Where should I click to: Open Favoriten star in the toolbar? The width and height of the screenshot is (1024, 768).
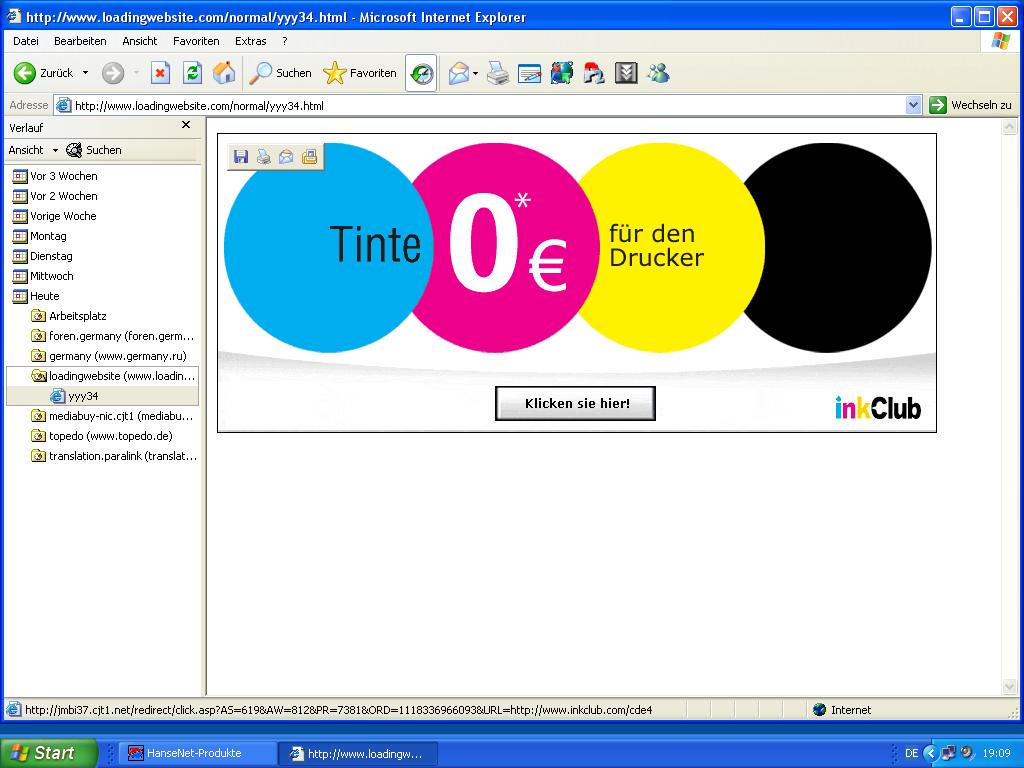pyautogui.click(x=360, y=72)
